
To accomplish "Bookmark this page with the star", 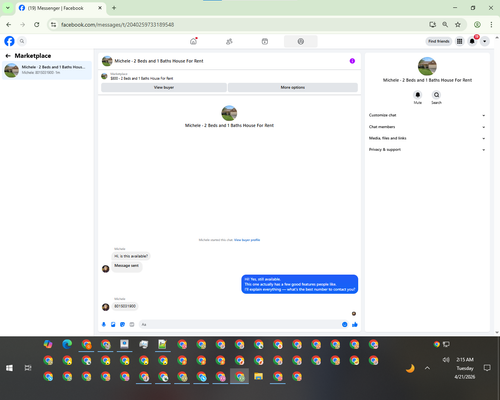I will coord(458,24).
